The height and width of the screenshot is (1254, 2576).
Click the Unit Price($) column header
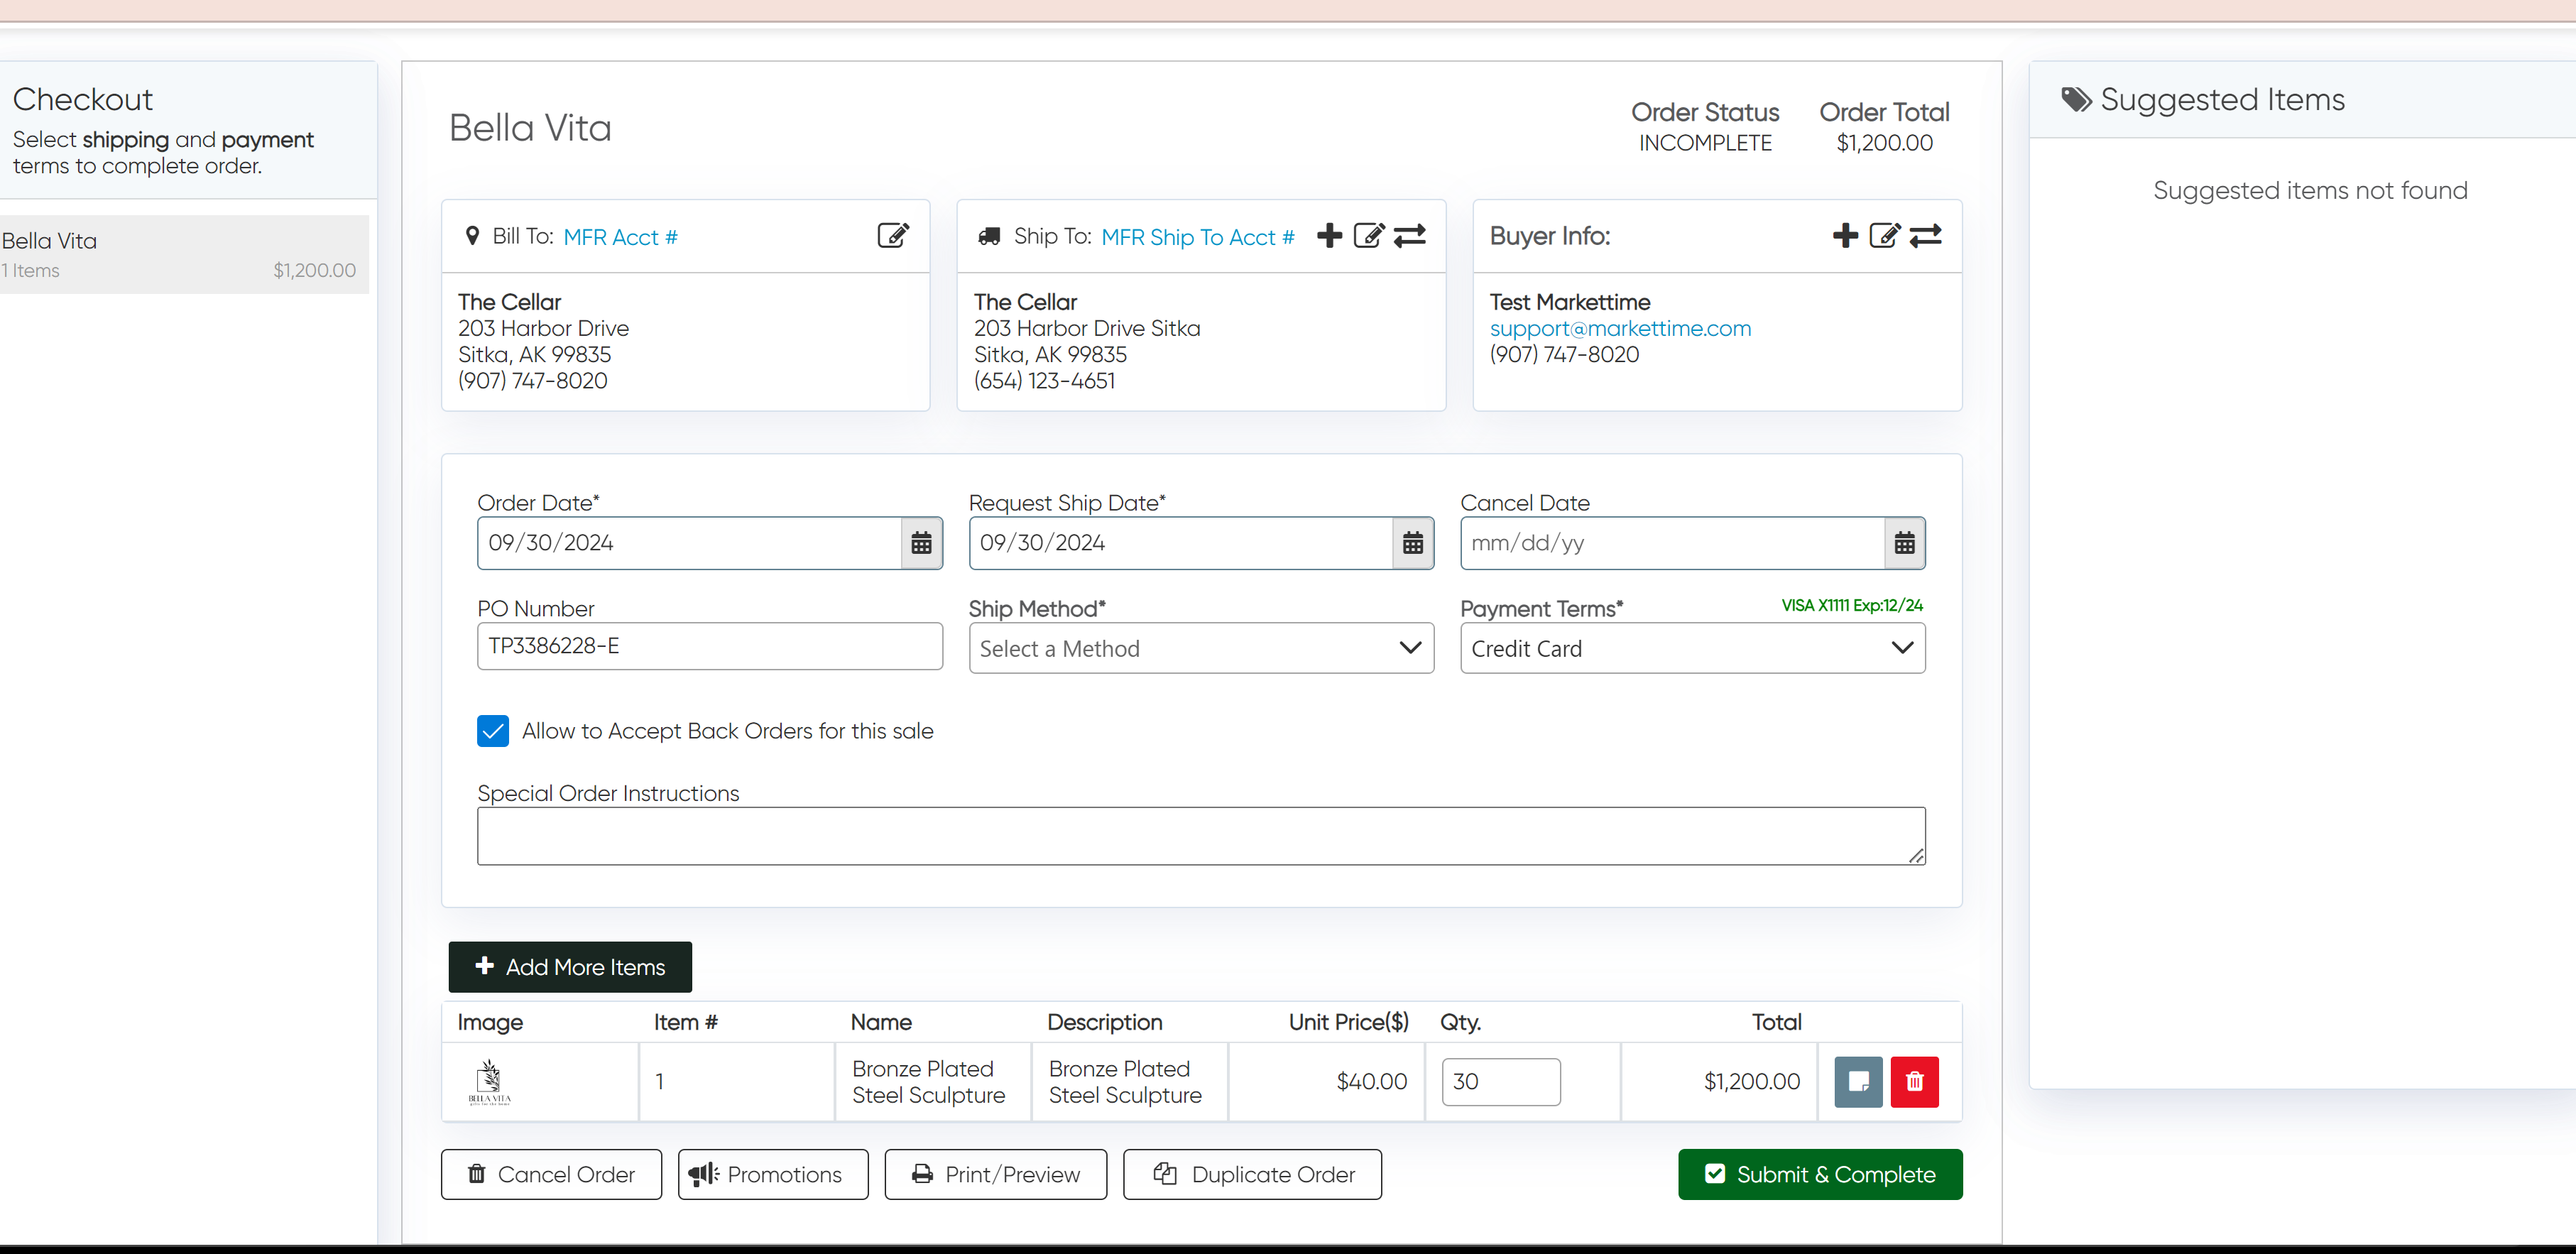tap(1348, 1022)
